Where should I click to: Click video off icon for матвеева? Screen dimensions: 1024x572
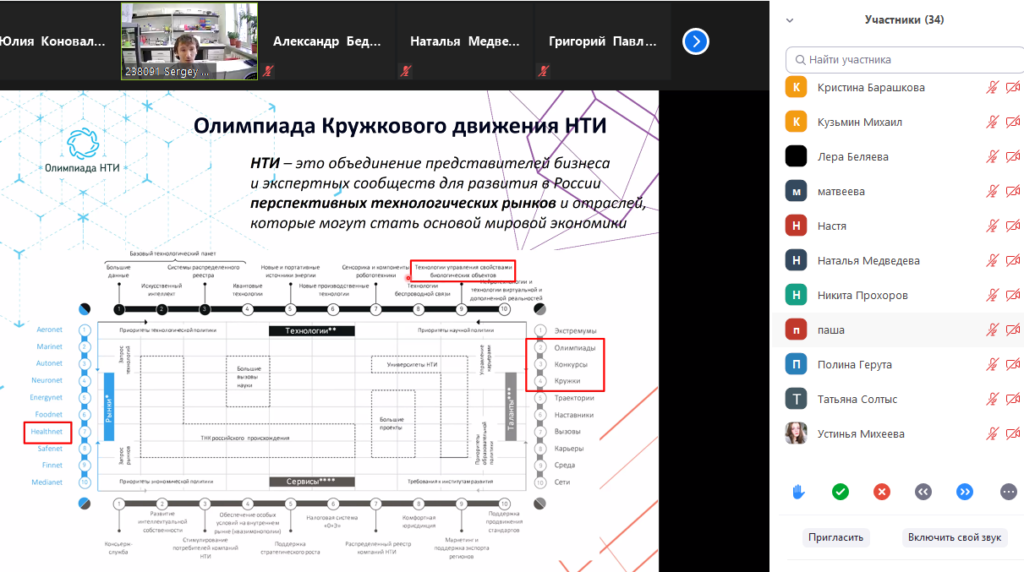(x=1013, y=191)
